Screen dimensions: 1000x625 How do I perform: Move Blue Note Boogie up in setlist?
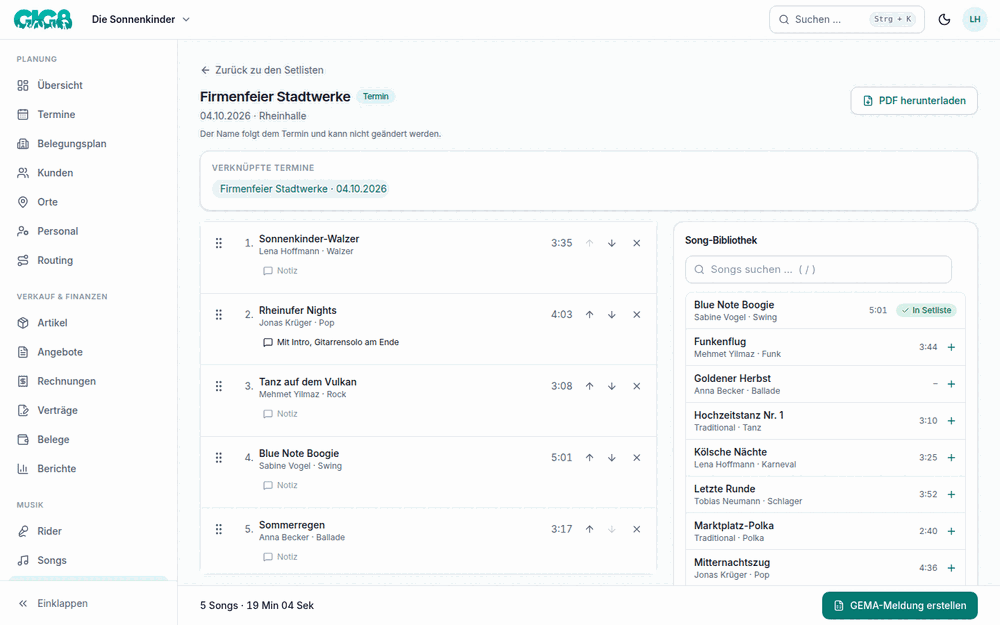point(589,457)
